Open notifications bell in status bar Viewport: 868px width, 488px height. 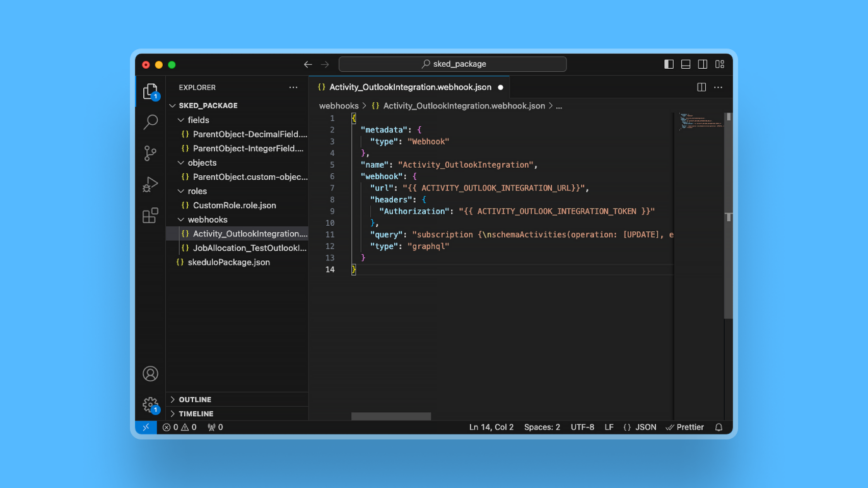point(718,427)
